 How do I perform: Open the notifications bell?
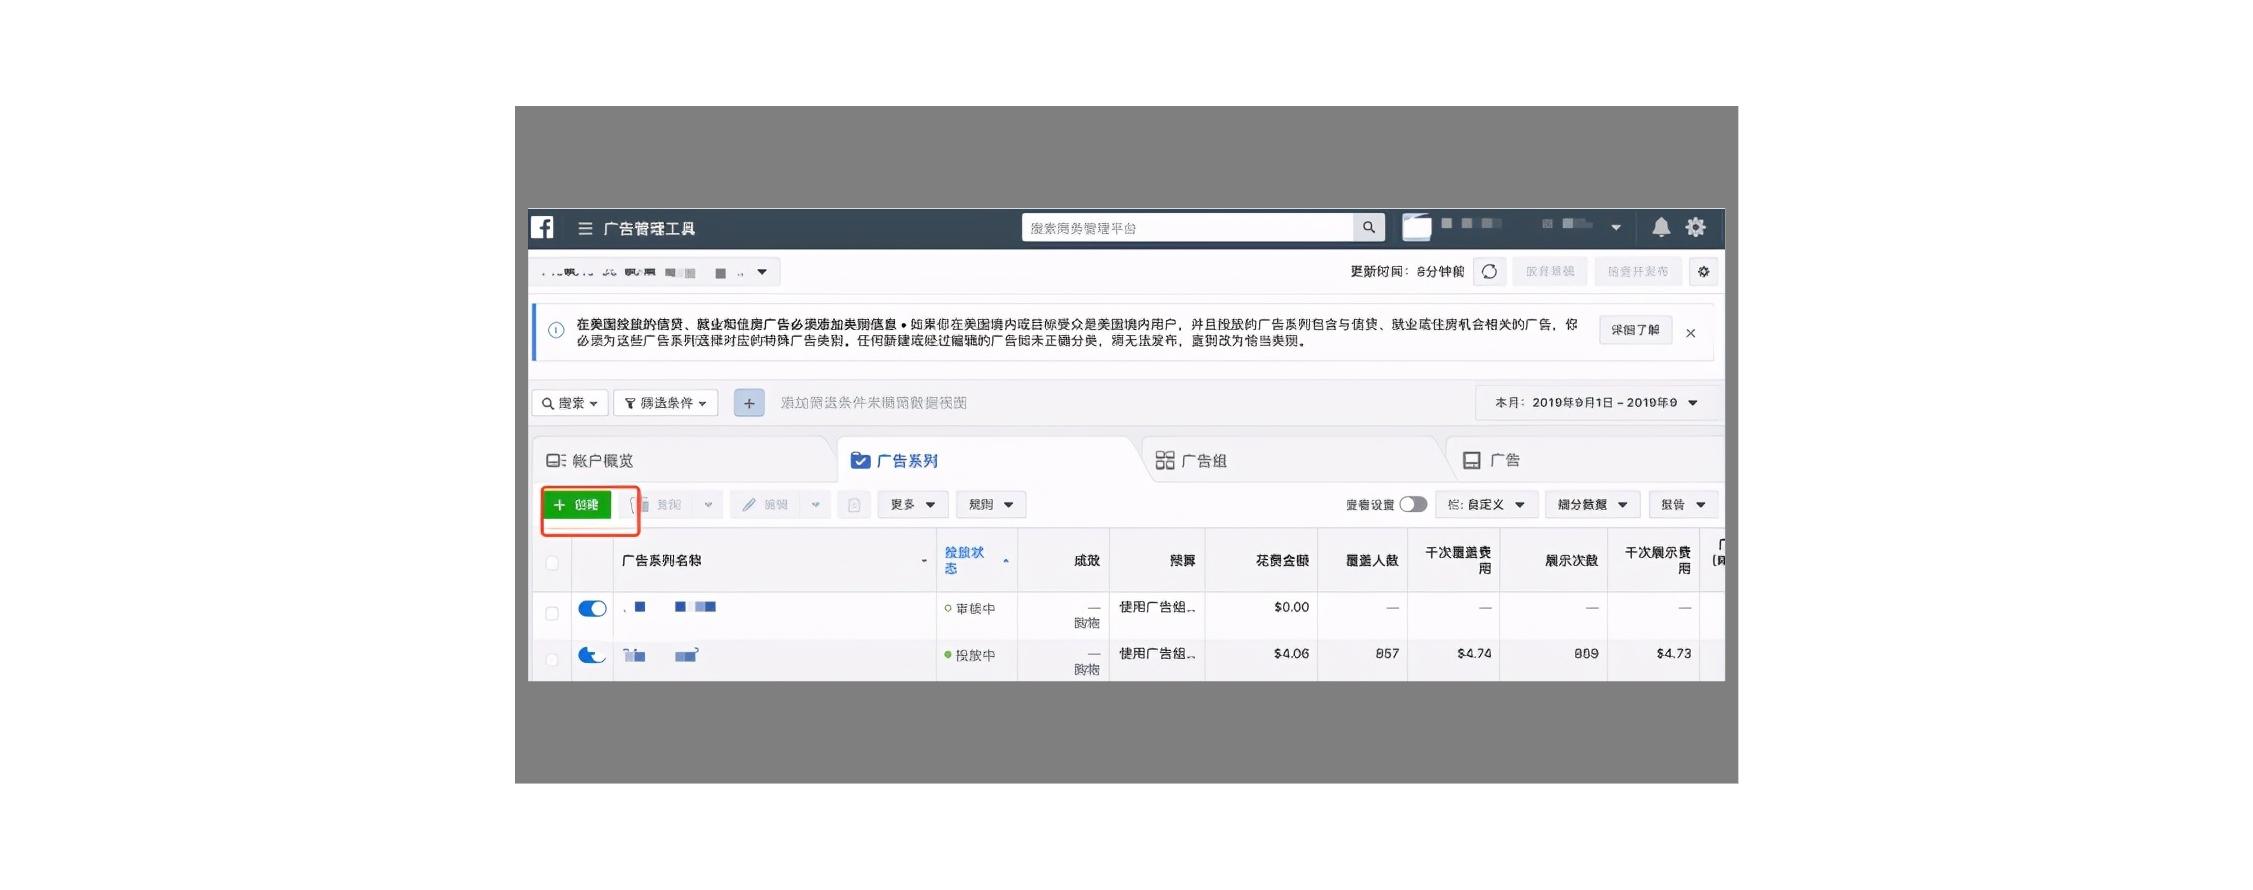click(x=1661, y=227)
